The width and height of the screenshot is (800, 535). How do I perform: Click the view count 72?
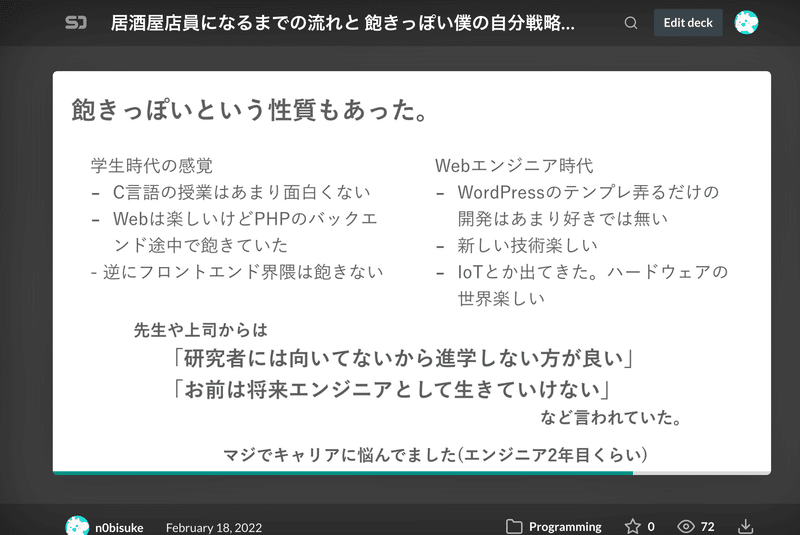coord(708,526)
